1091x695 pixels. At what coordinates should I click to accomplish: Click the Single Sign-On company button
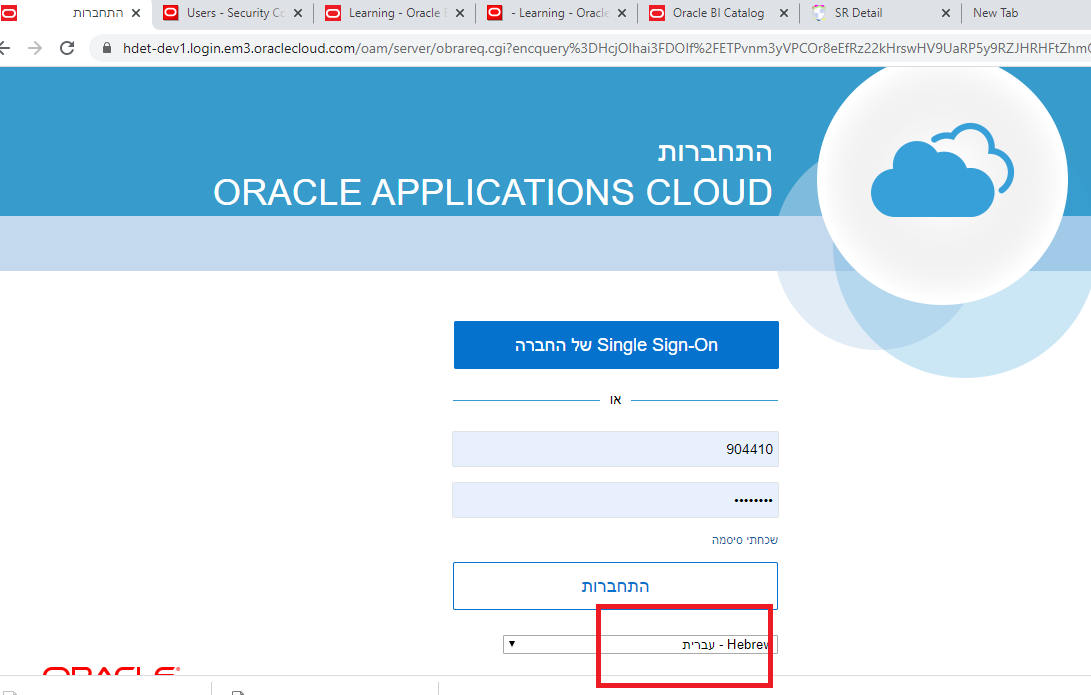(x=616, y=345)
